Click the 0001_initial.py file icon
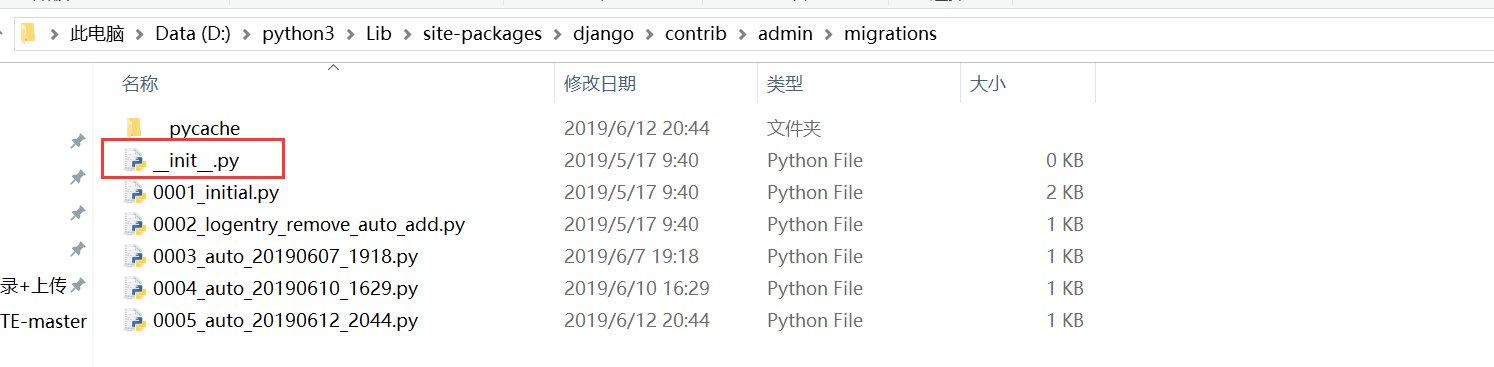The image size is (1494, 367). (x=135, y=192)
